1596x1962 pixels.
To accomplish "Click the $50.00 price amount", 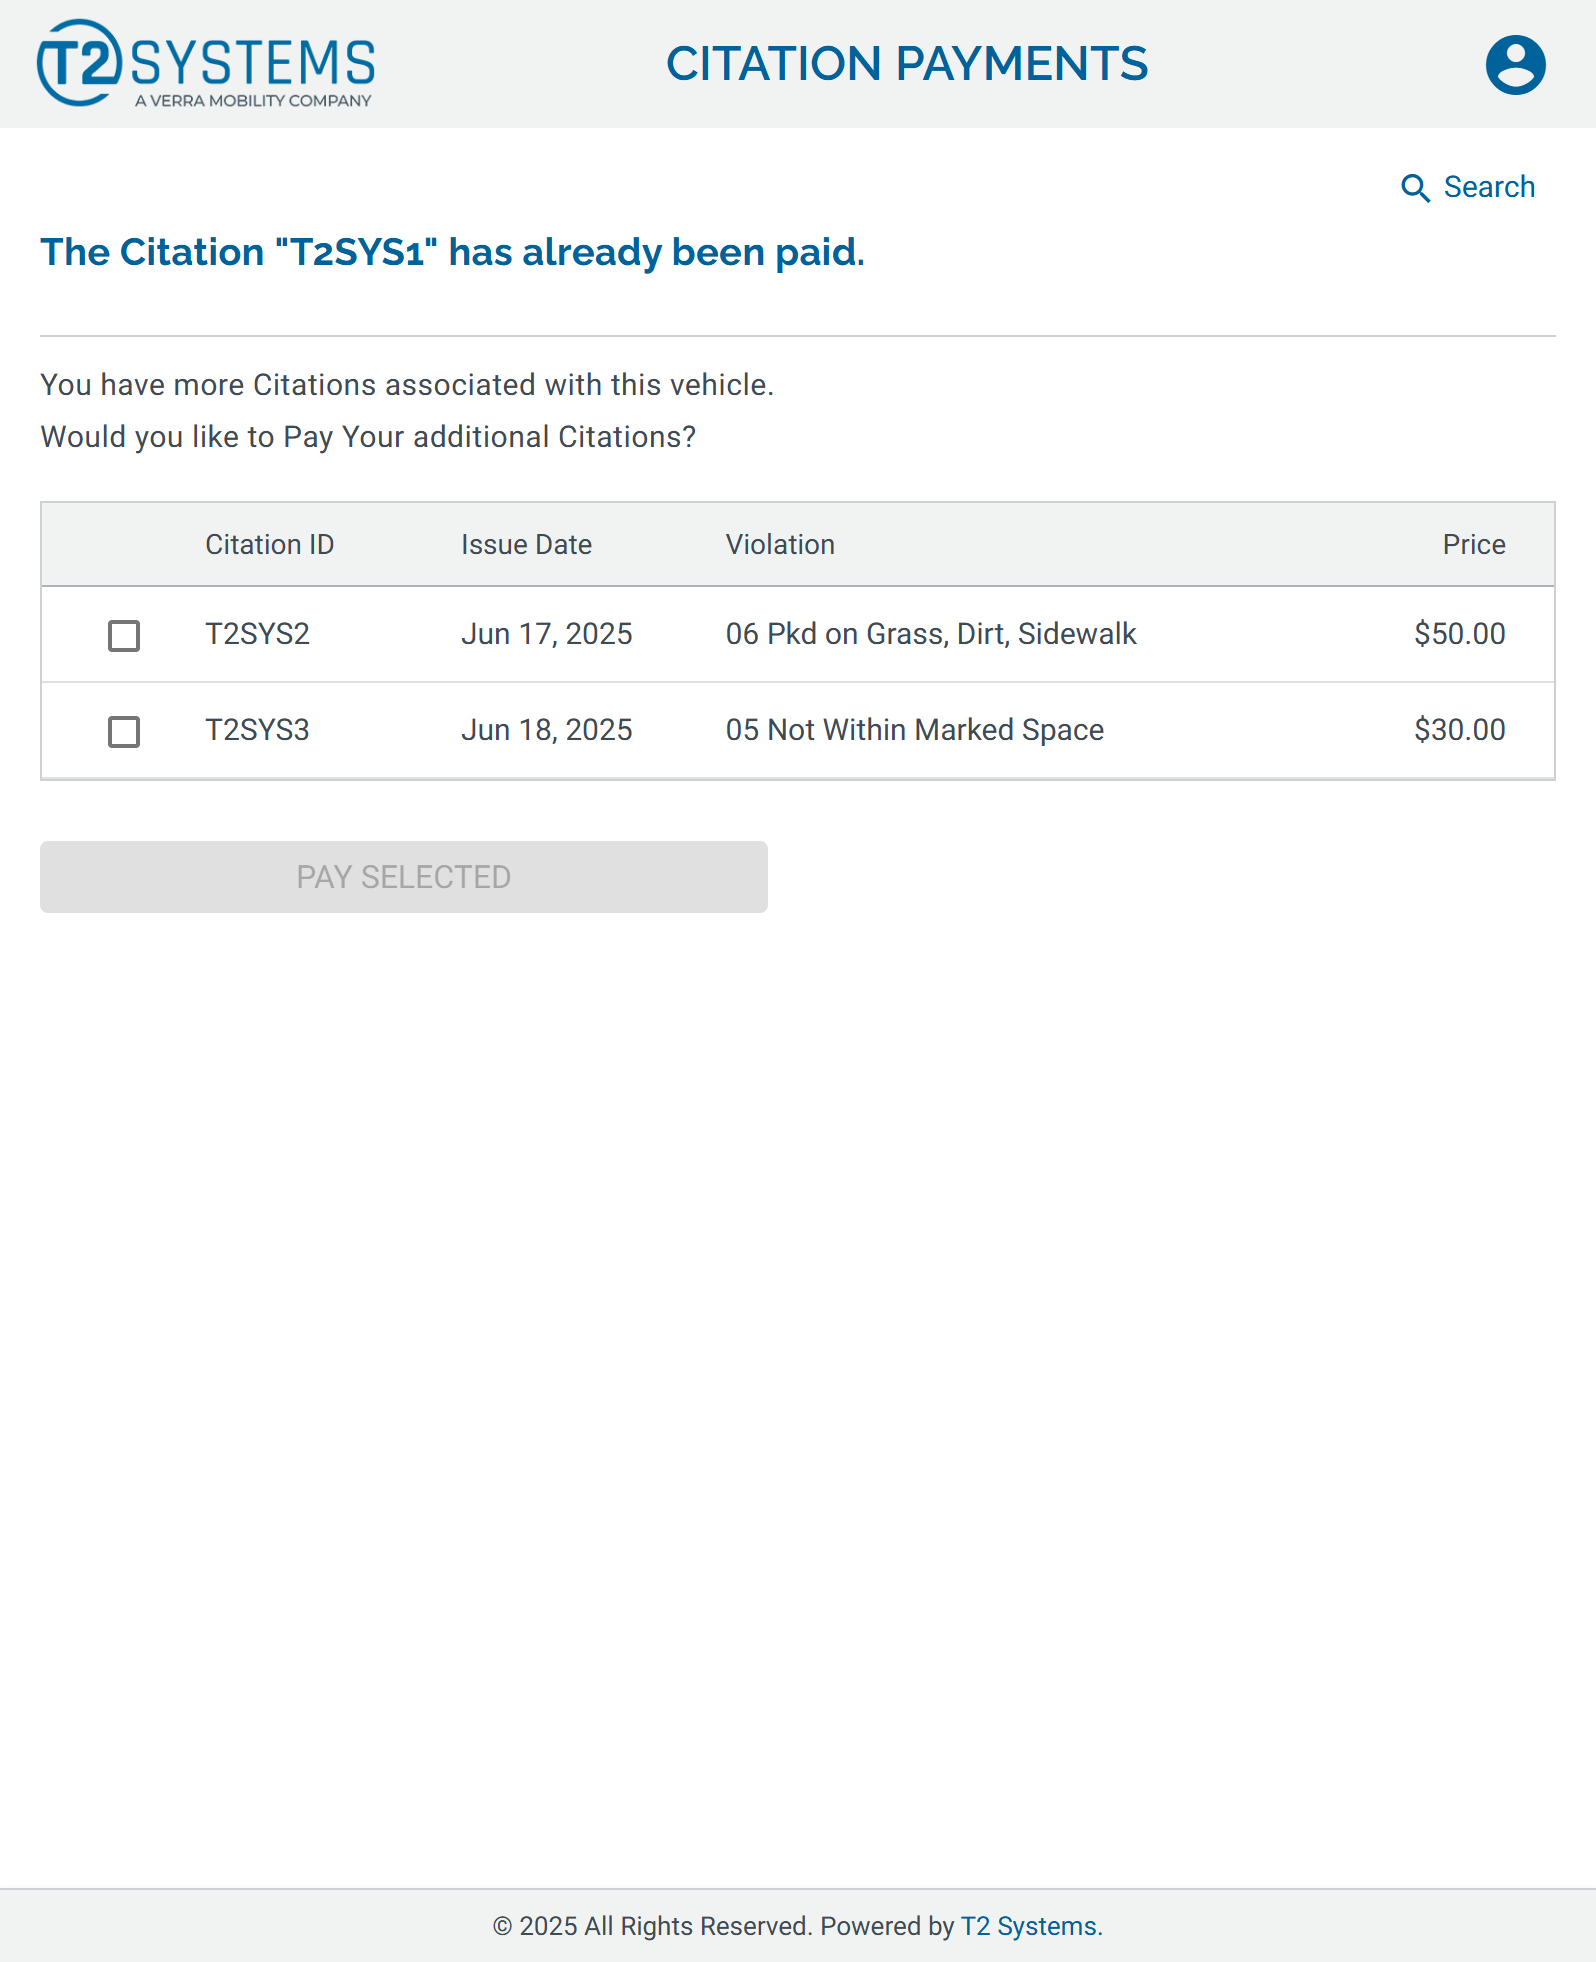I will coord(1459,634).
